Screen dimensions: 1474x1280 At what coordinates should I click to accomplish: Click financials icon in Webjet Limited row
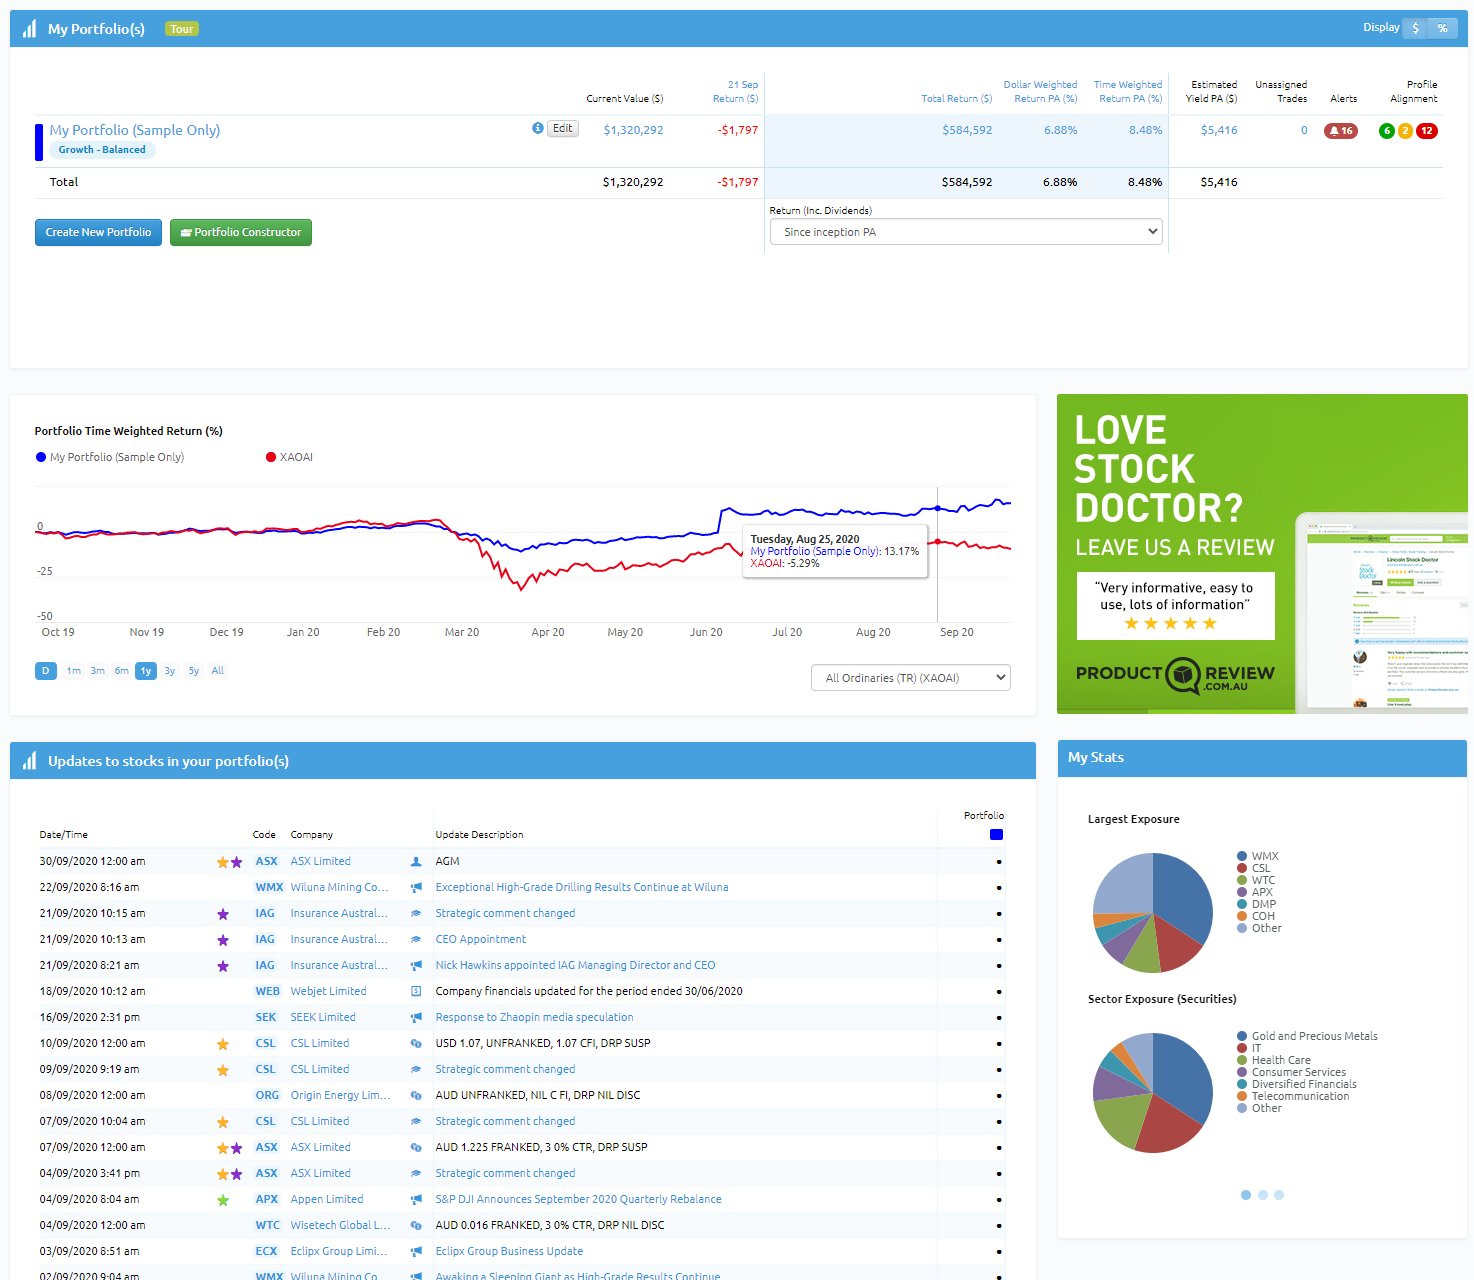click(416, 991)
